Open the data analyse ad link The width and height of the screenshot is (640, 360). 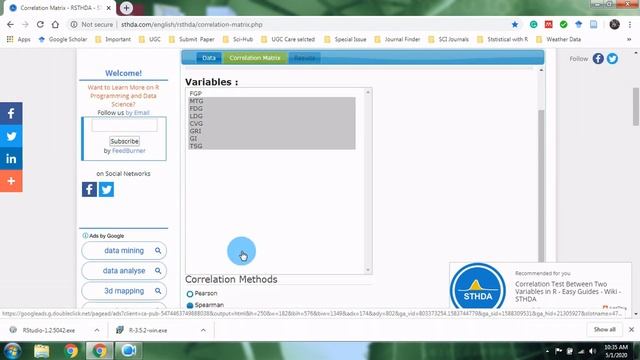(124, 271)
